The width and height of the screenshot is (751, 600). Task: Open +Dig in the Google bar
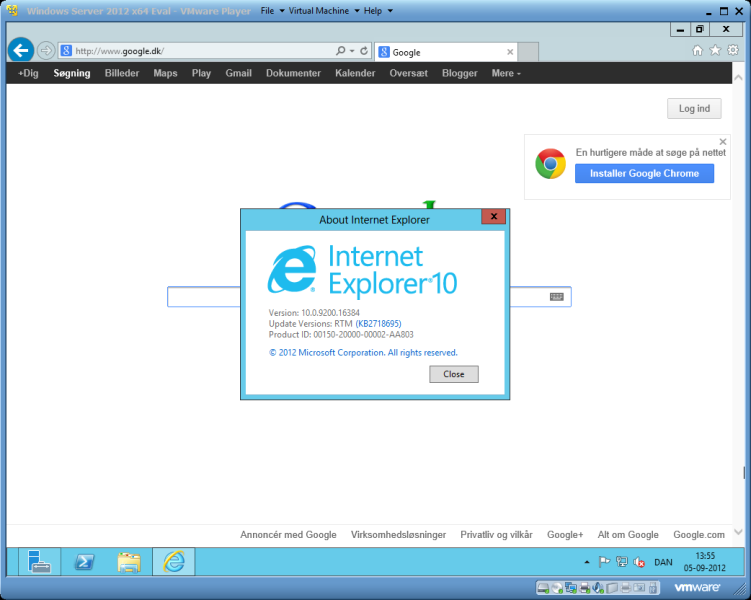click(28, 73)
